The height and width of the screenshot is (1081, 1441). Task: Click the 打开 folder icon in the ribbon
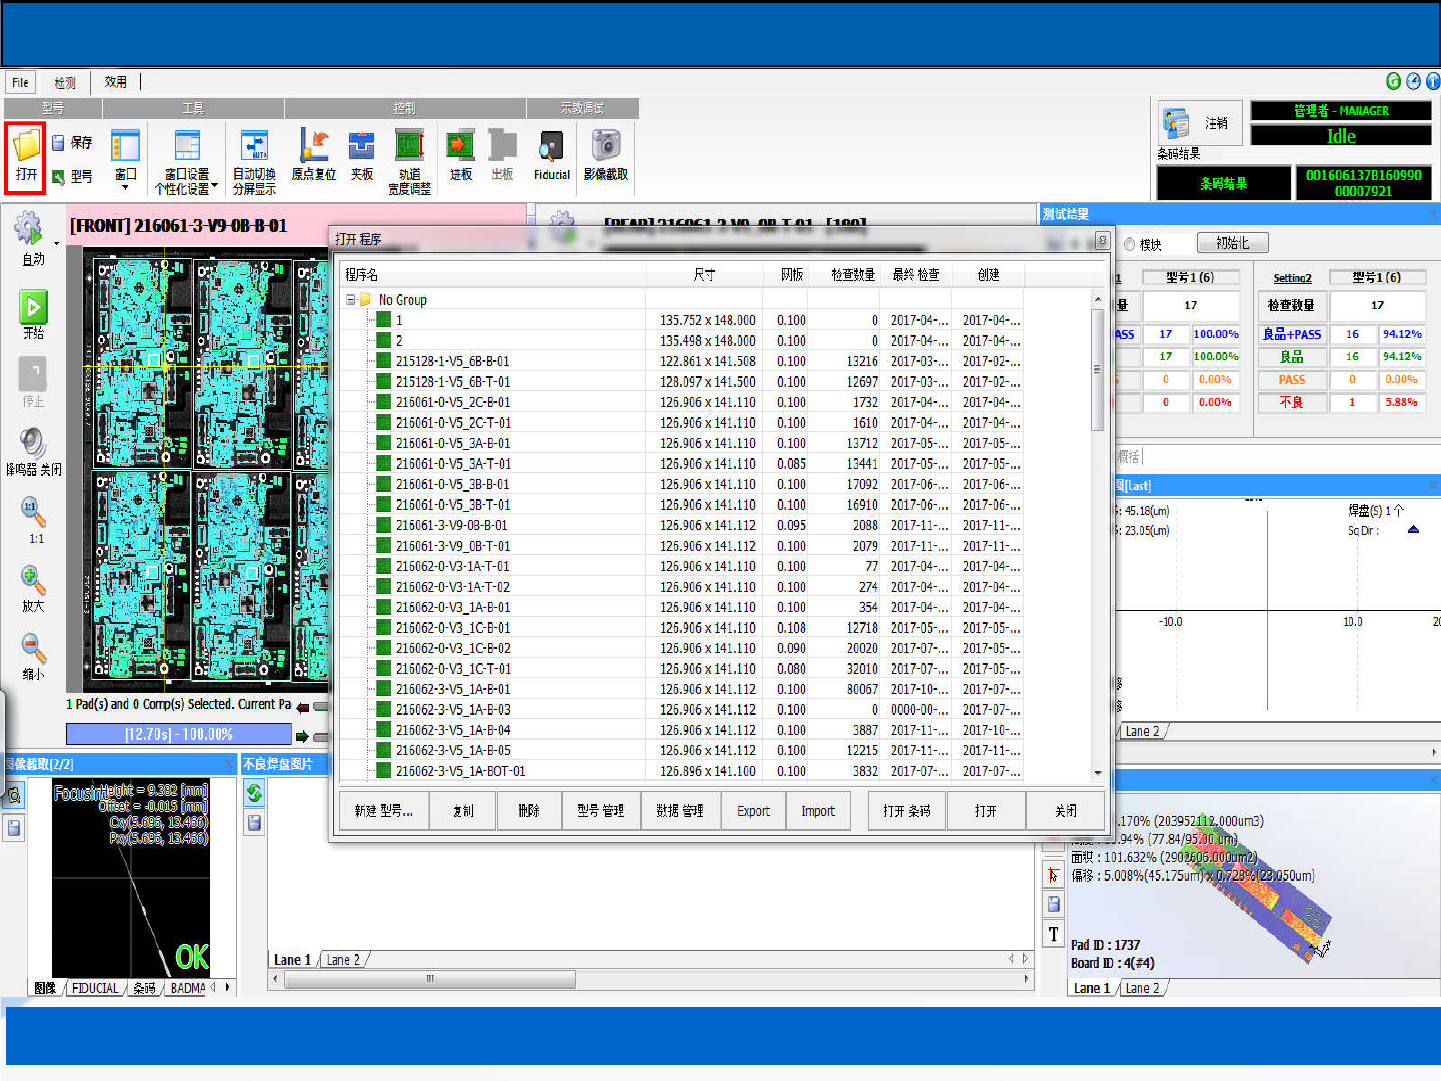(x=26, y=146)
